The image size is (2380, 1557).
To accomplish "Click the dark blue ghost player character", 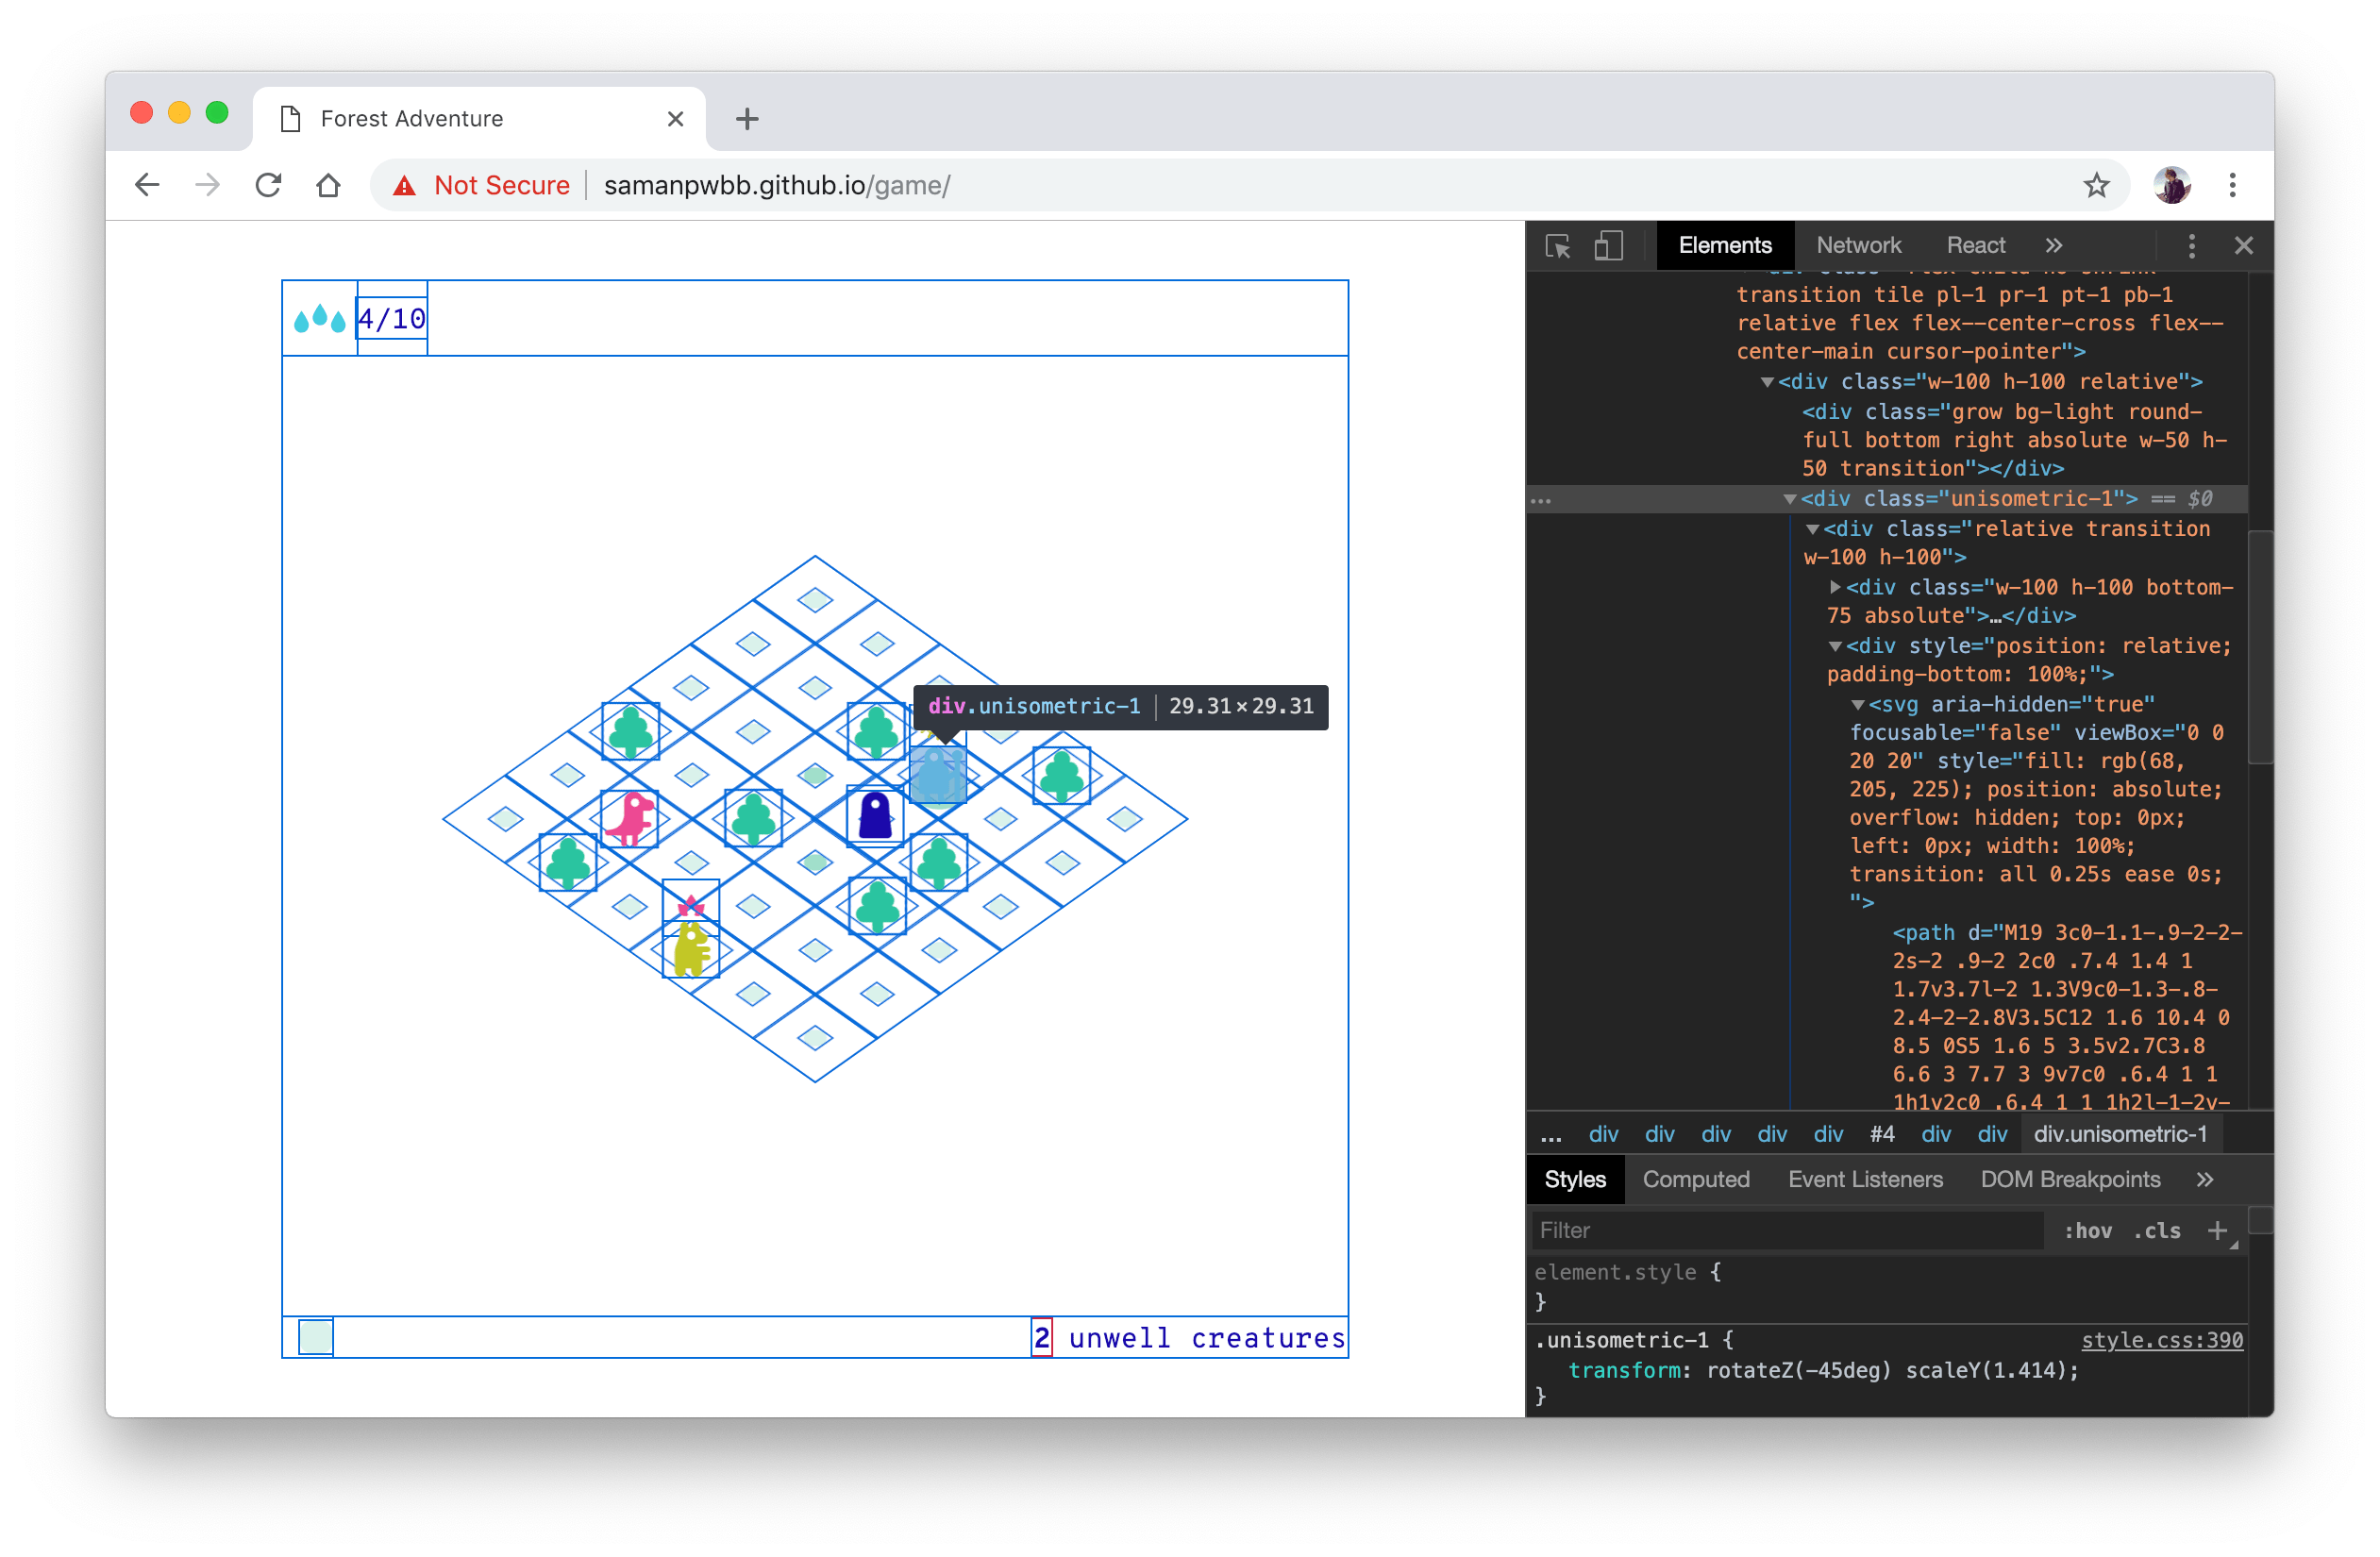I will 875,815.
